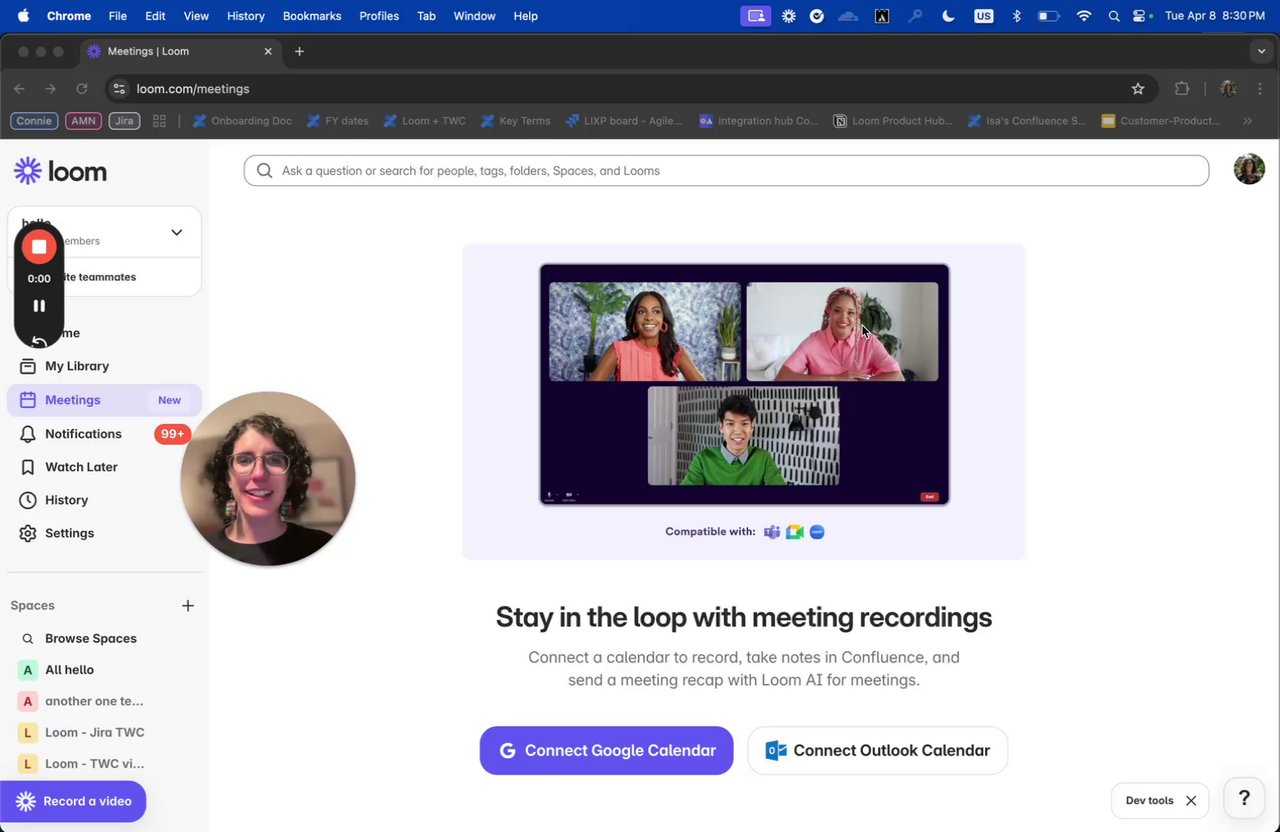Click the Loom logo in the sidebar

tap(60, 171)
